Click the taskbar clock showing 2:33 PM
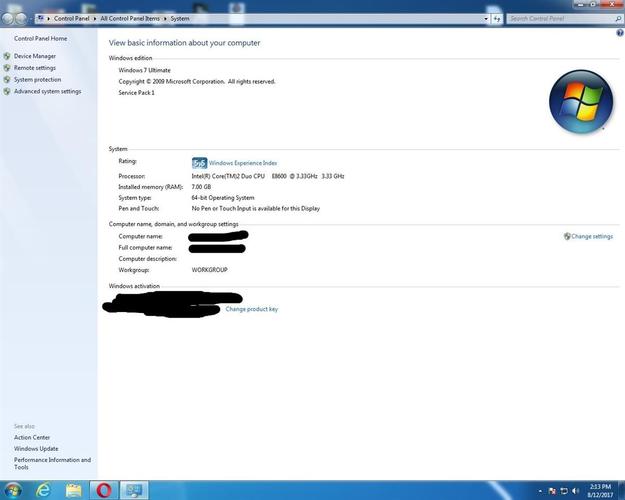Image resolution: width=625 pixels, height=500 pixels. (600, 490)
